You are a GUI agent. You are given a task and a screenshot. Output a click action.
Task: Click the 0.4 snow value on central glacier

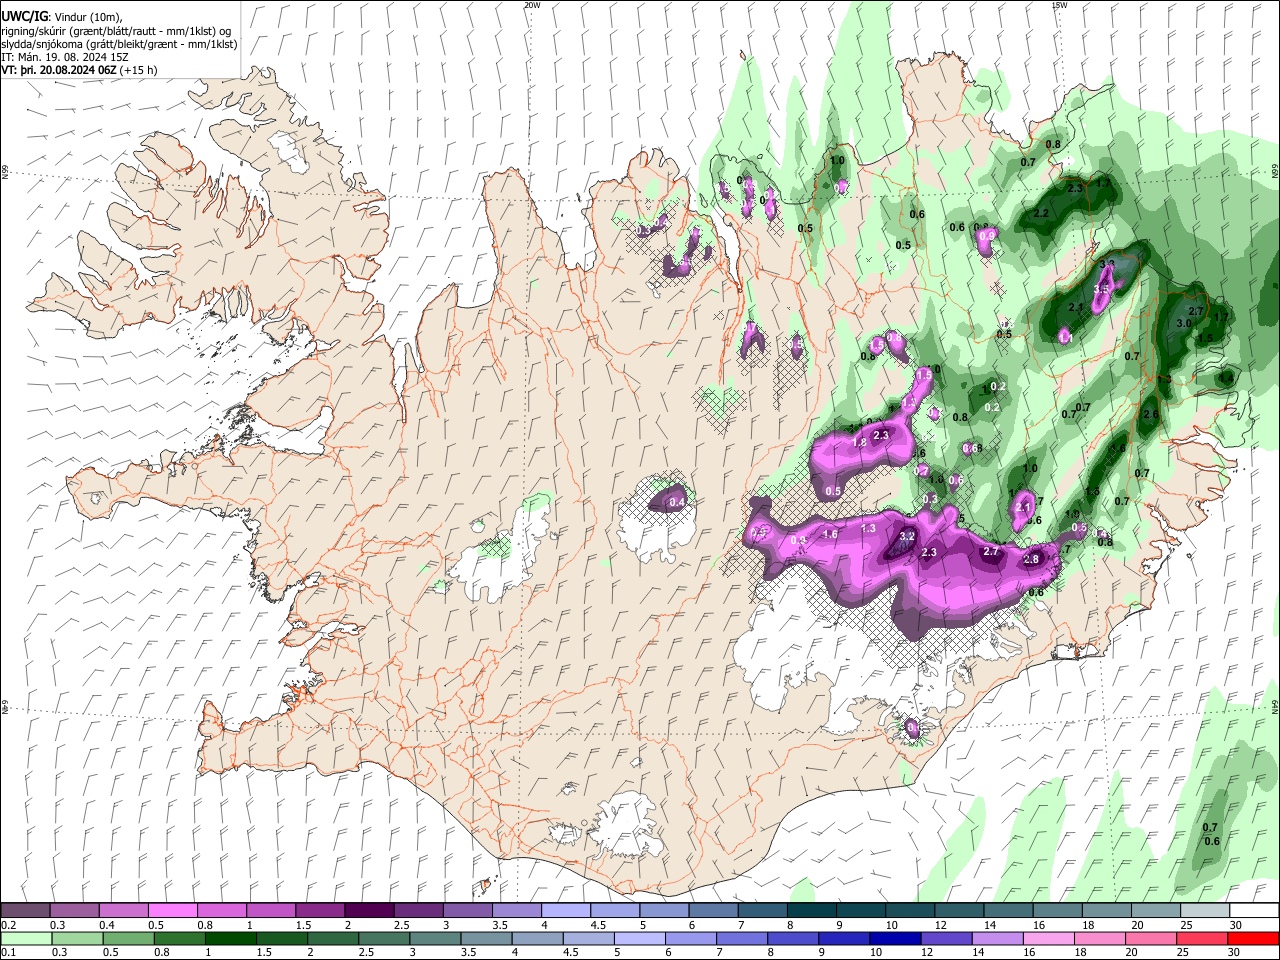677,502
